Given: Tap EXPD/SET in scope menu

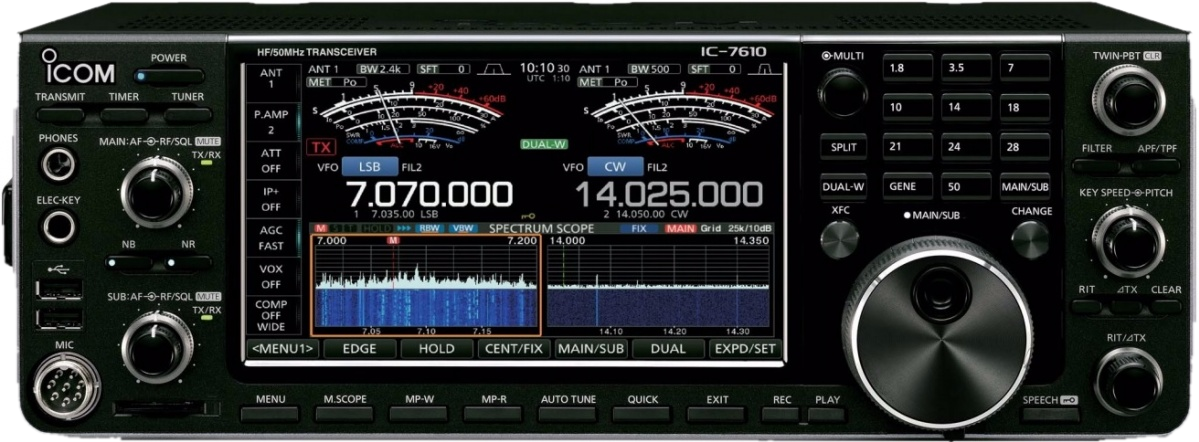Looking at the screenshot, I should [x=744, y=349].
